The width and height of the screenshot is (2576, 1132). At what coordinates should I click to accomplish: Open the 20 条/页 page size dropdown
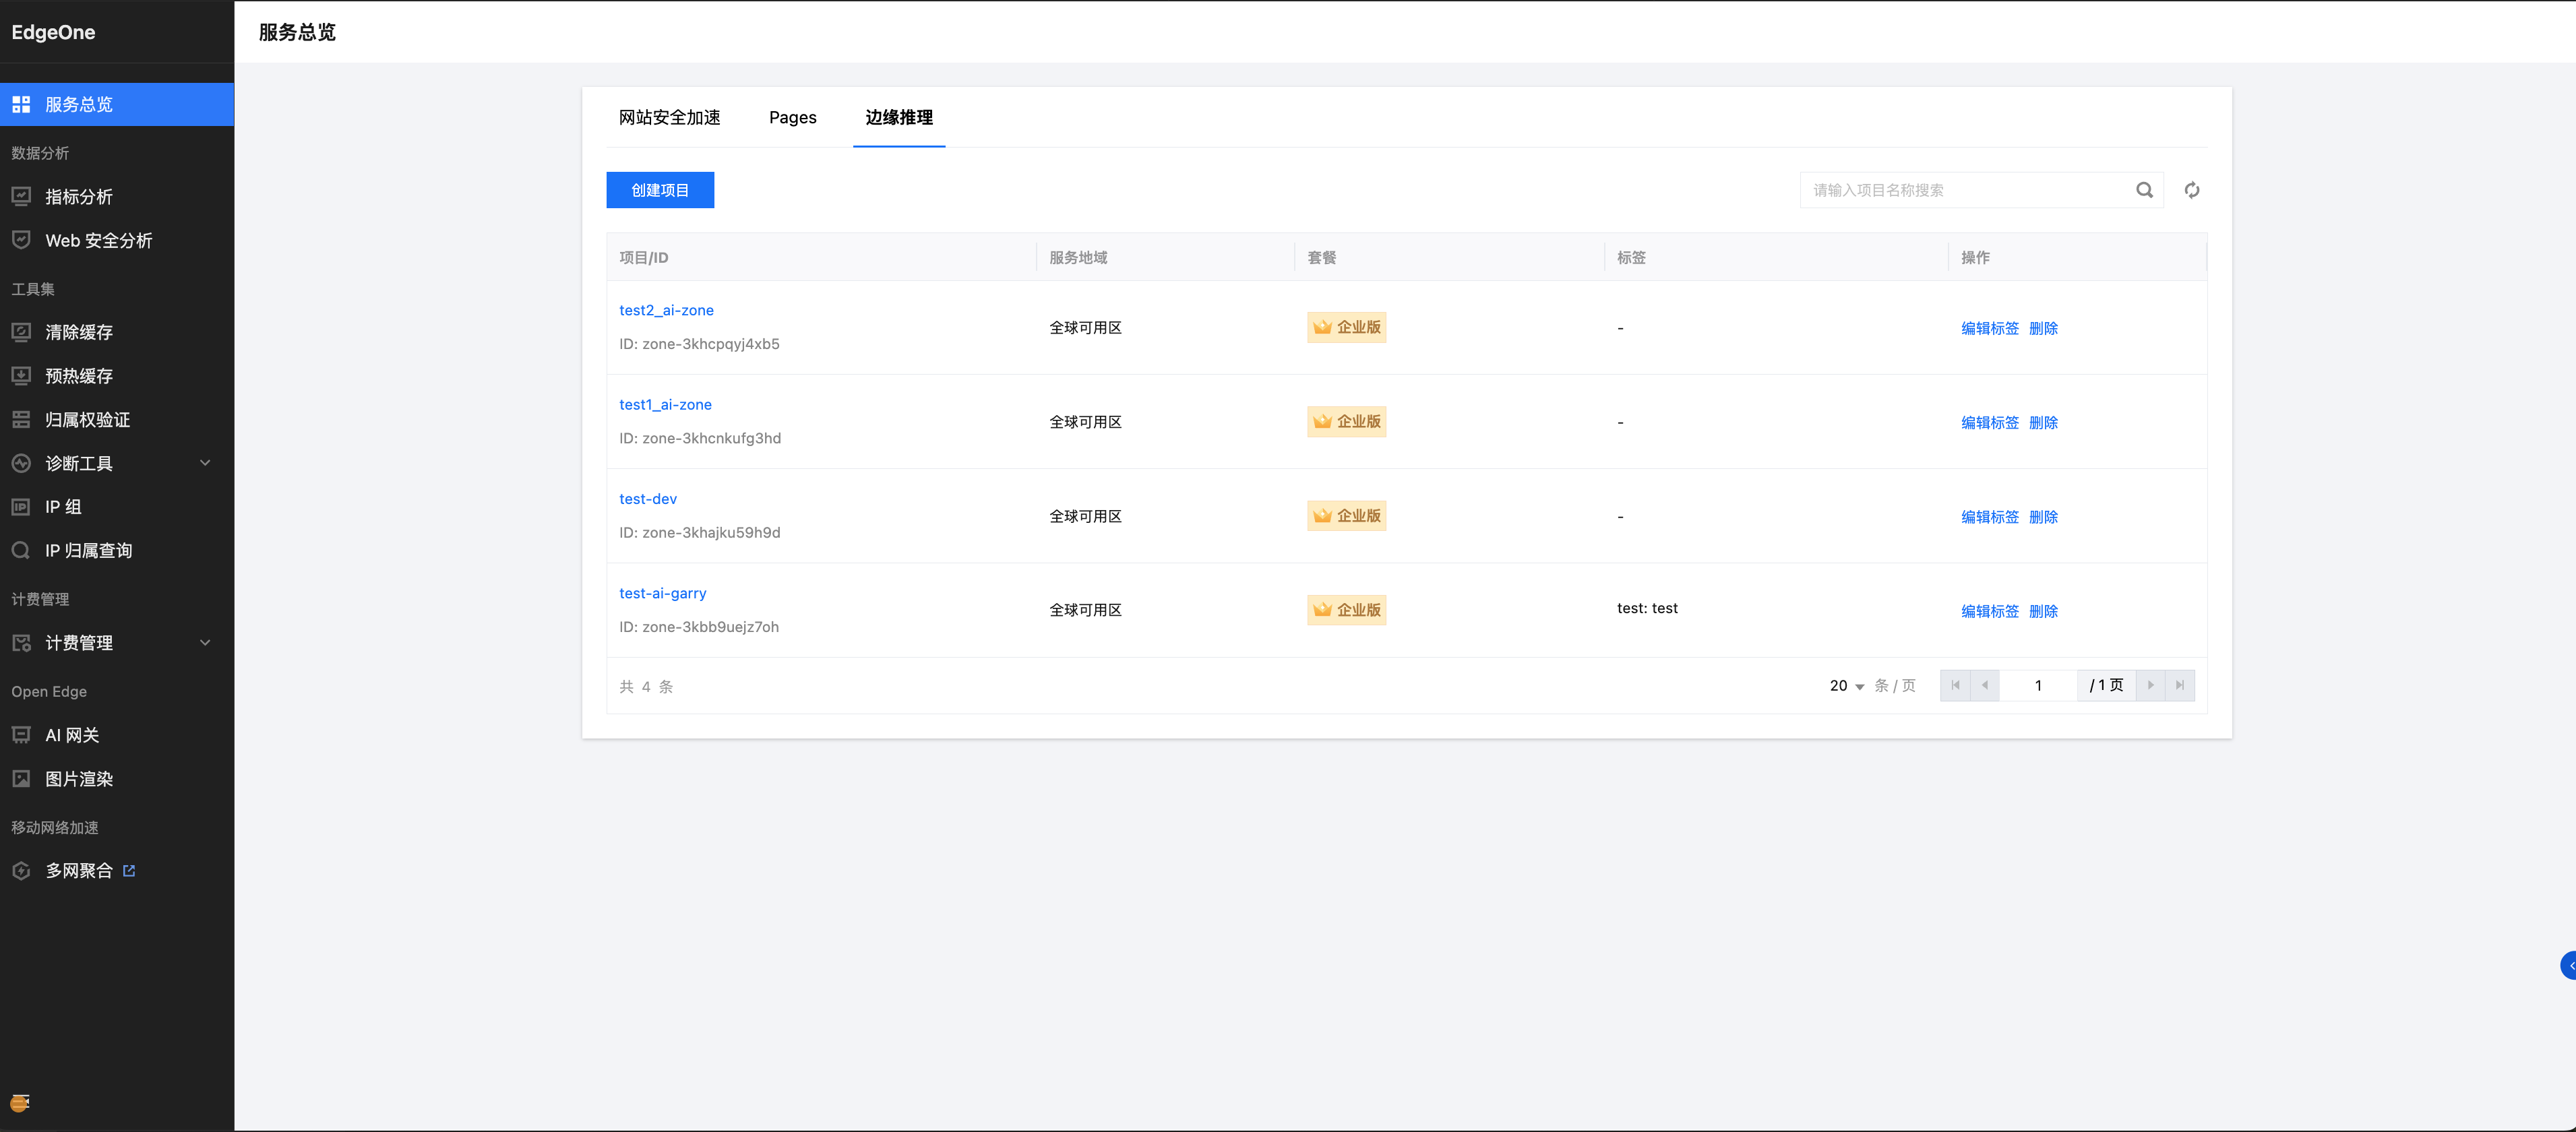pyautogui.click(x=1846, y=686)
